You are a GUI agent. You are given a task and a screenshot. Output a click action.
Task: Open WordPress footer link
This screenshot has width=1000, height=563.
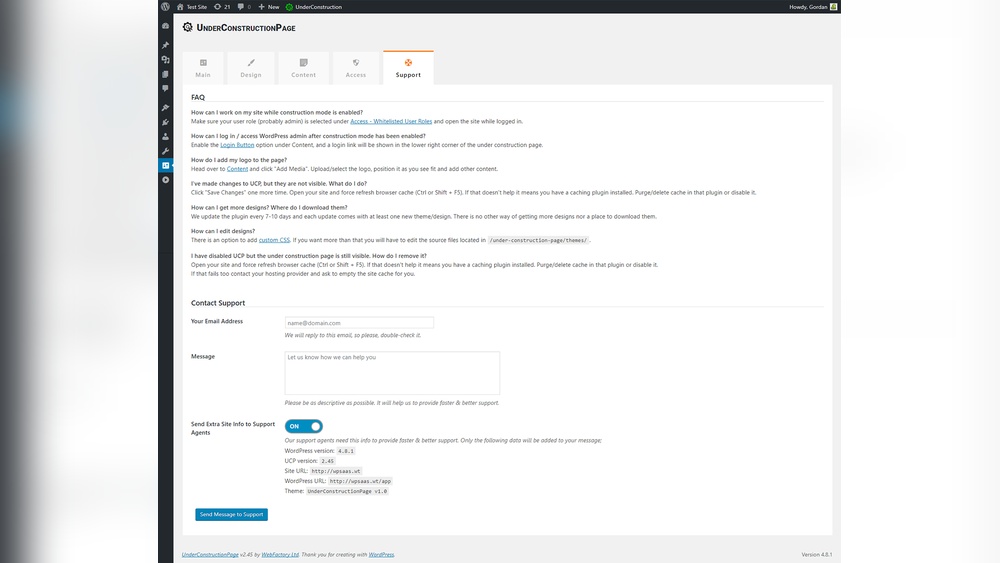pyautogui.click(x=381, y=555)
